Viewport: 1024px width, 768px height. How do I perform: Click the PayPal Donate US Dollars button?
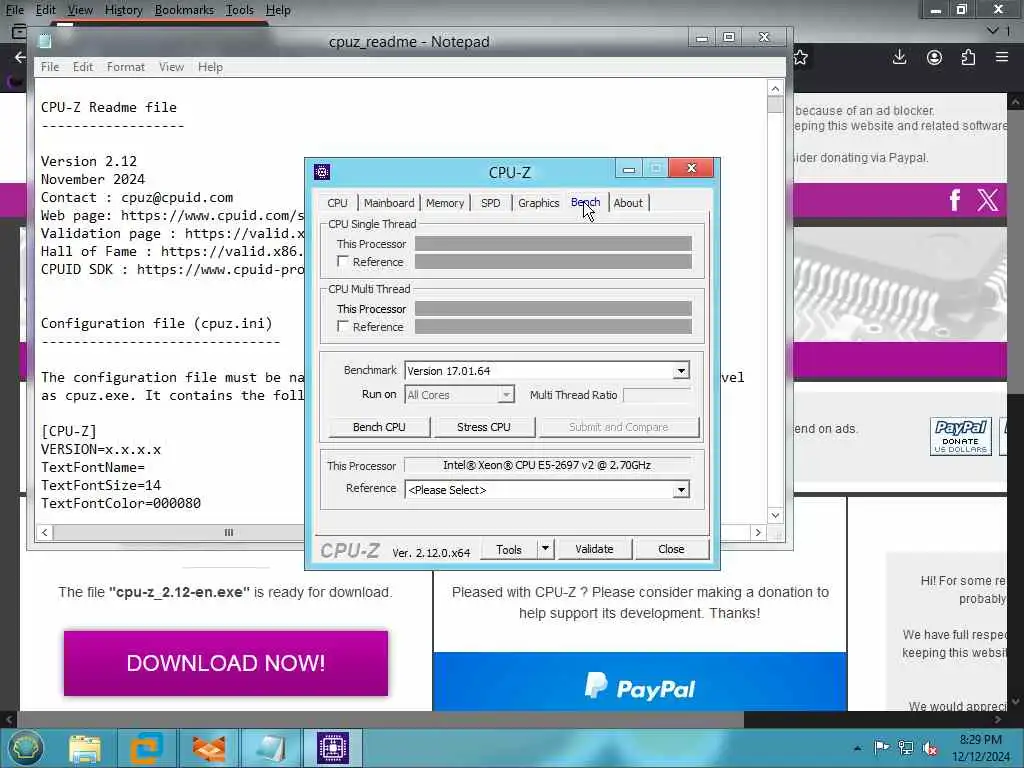point(961,436)
